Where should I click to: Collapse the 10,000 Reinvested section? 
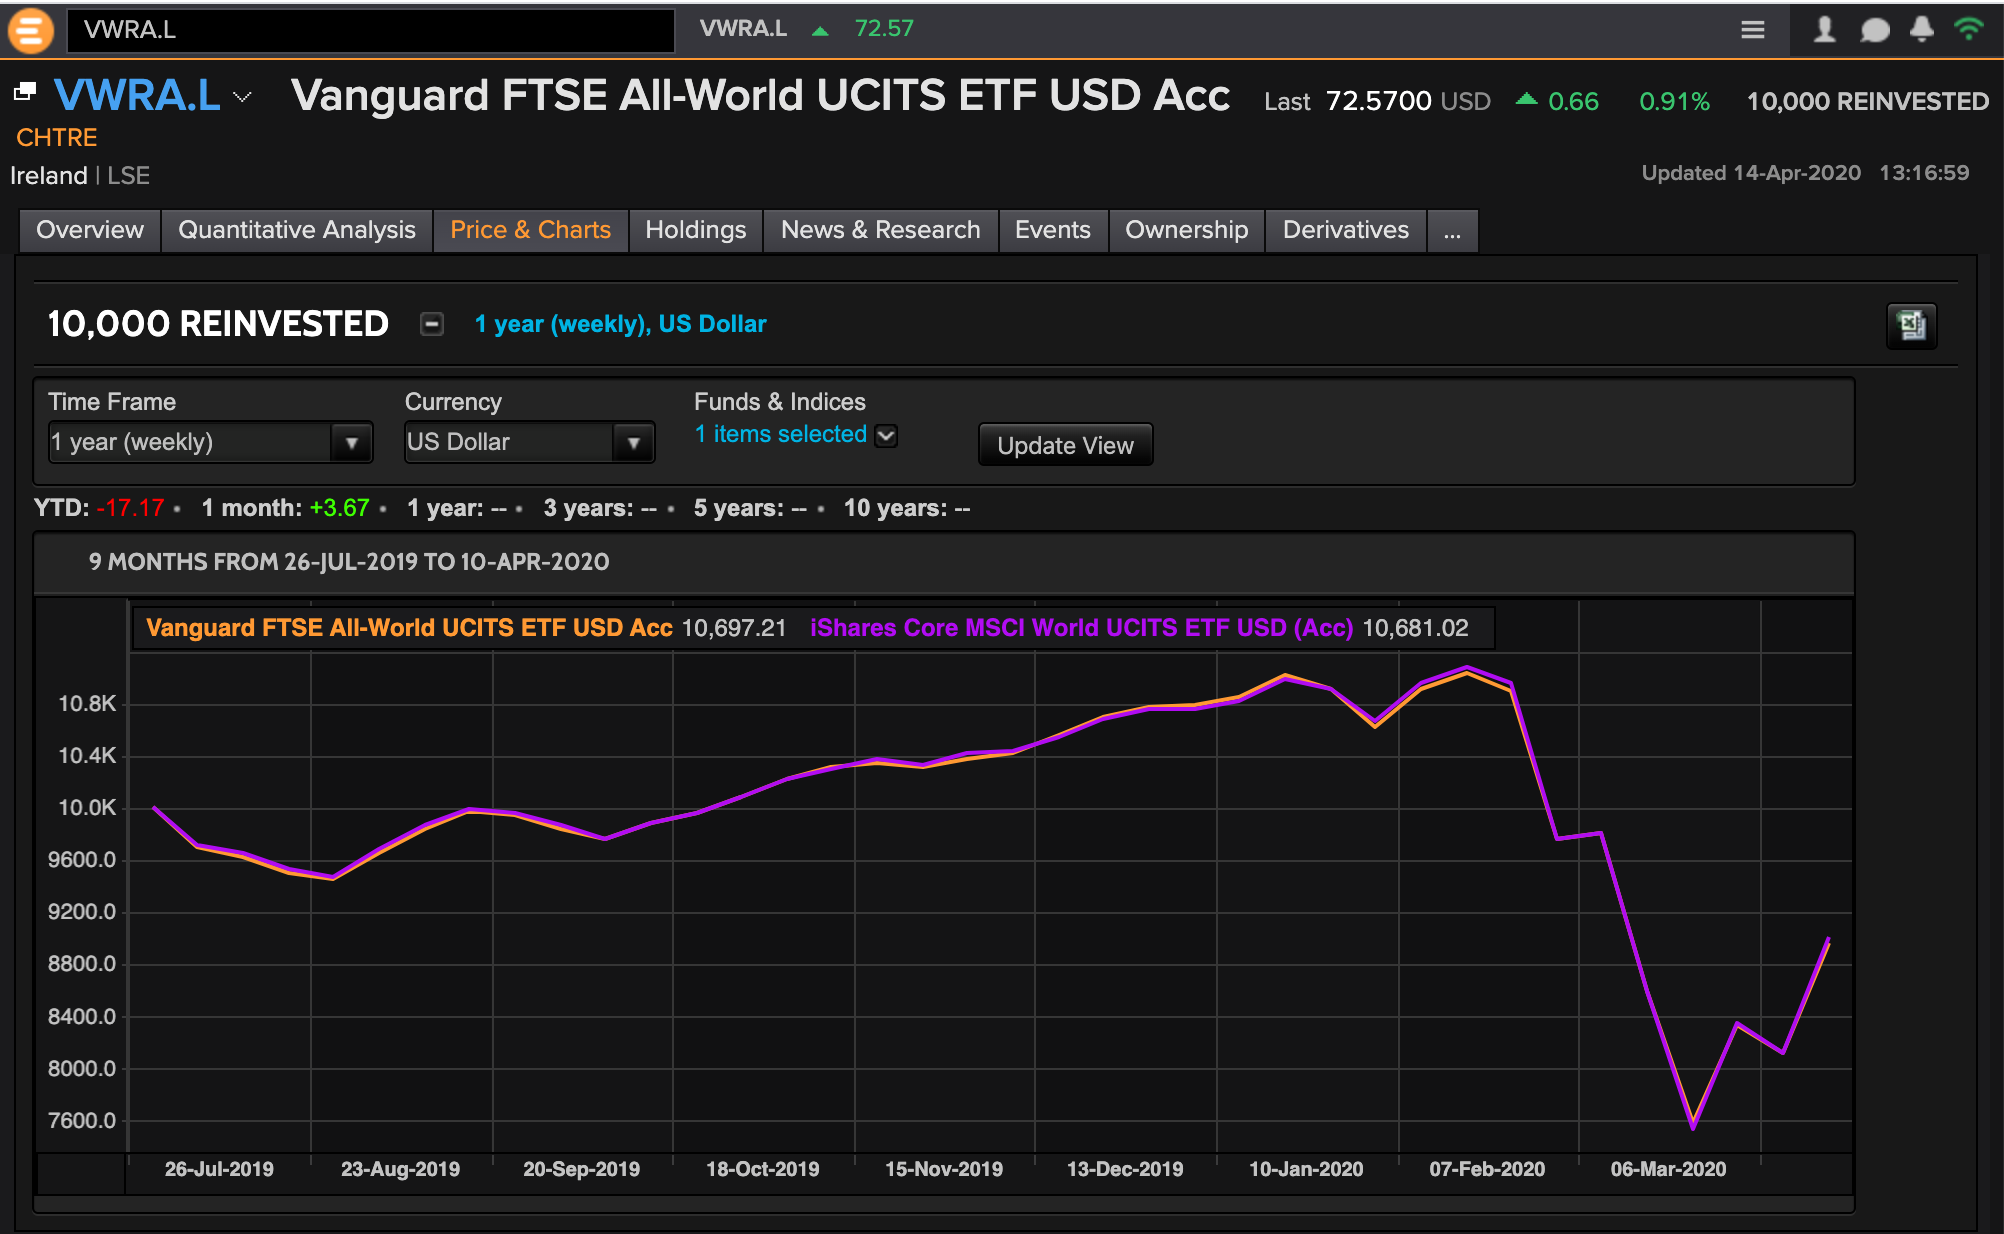(432, 324)
